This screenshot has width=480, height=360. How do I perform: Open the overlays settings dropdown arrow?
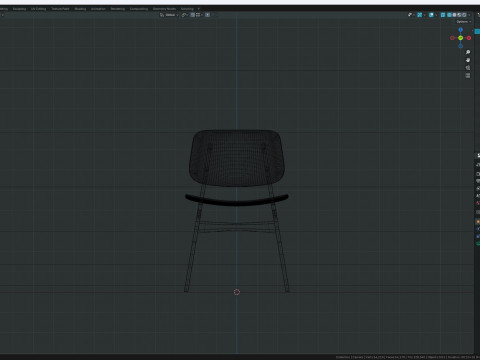(436, 15)
